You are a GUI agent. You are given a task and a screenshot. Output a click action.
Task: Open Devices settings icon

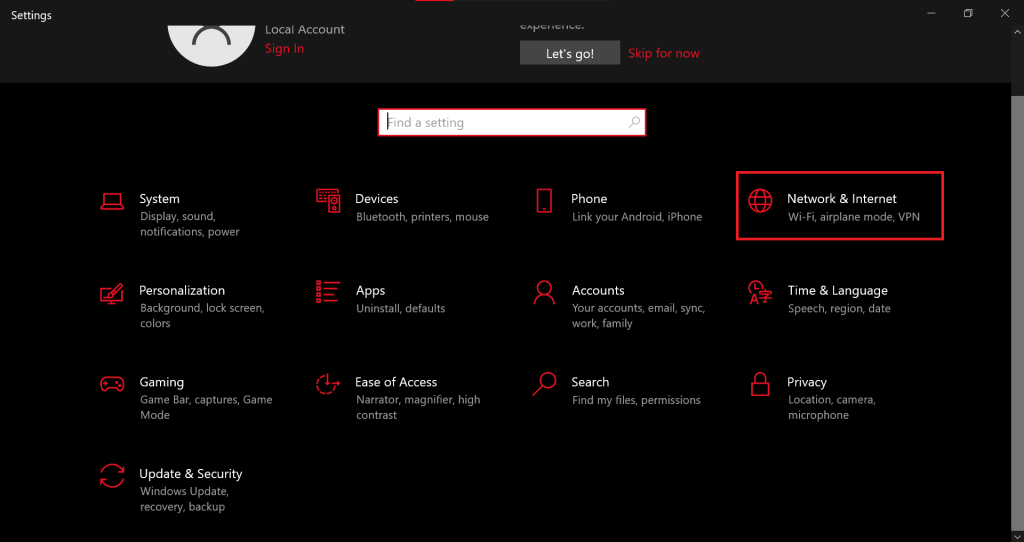pyautogui.click(x=328, y=201)
